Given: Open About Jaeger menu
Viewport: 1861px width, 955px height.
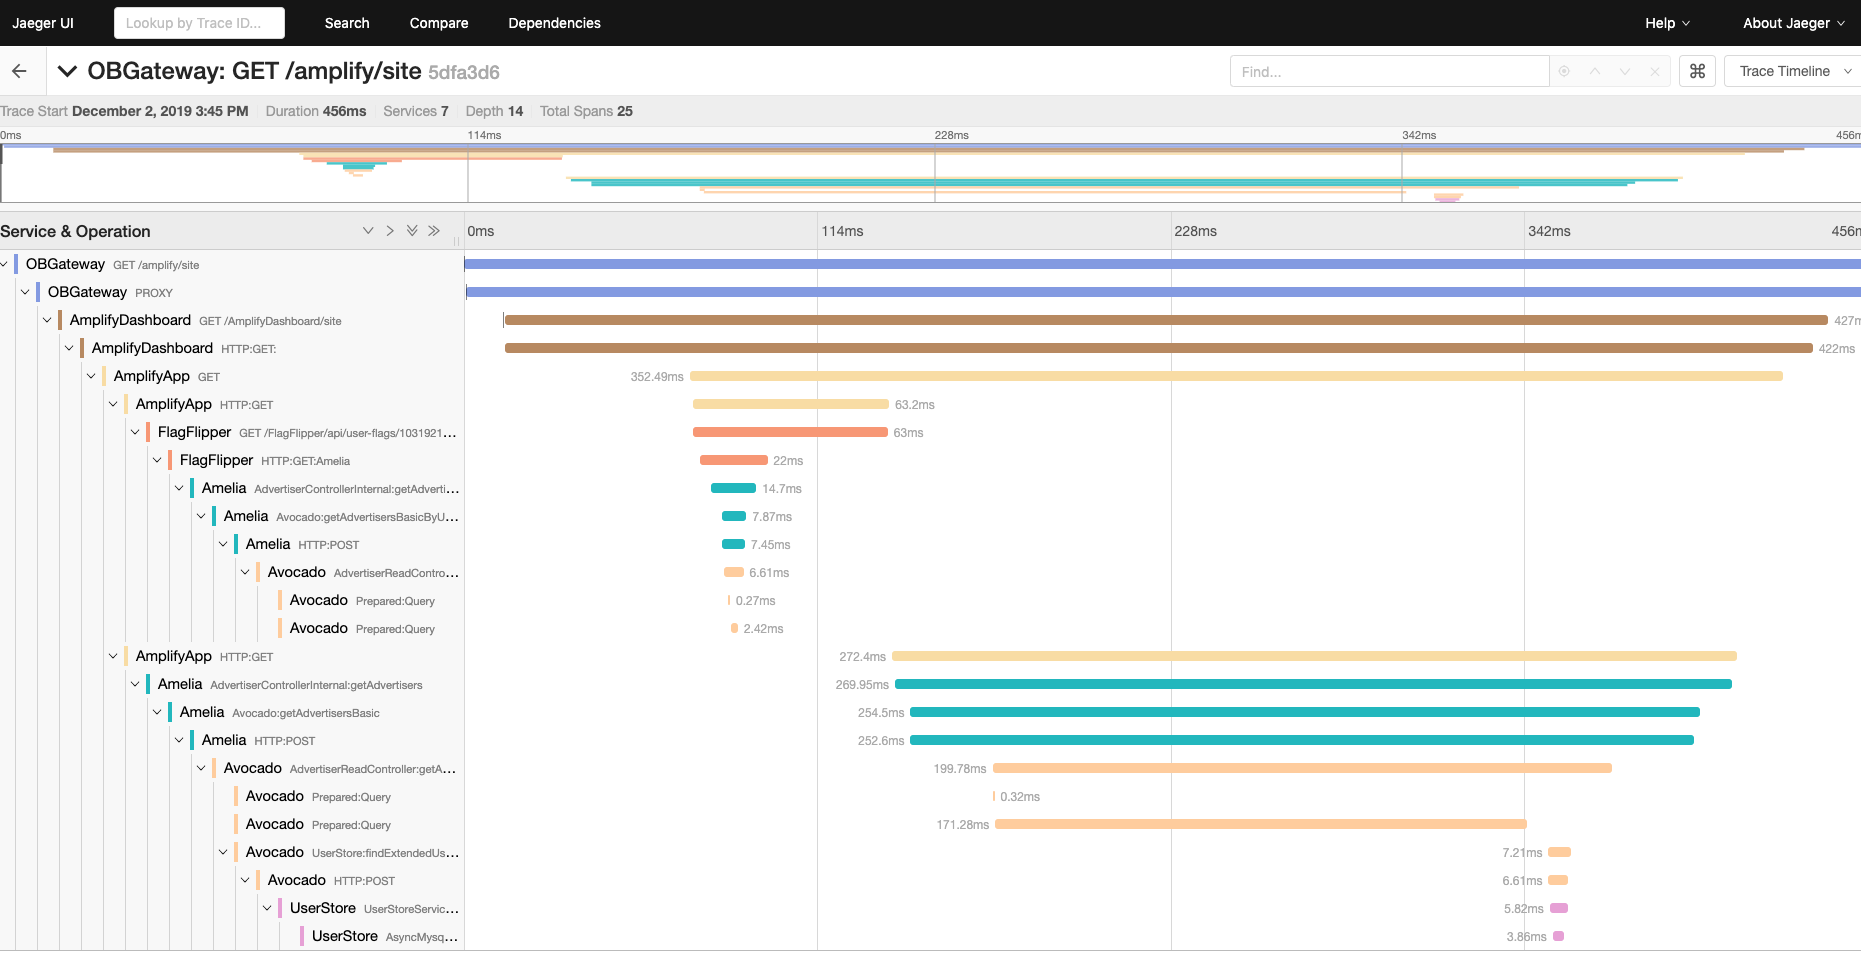Looking at the screenshot, I should 1794,23.
